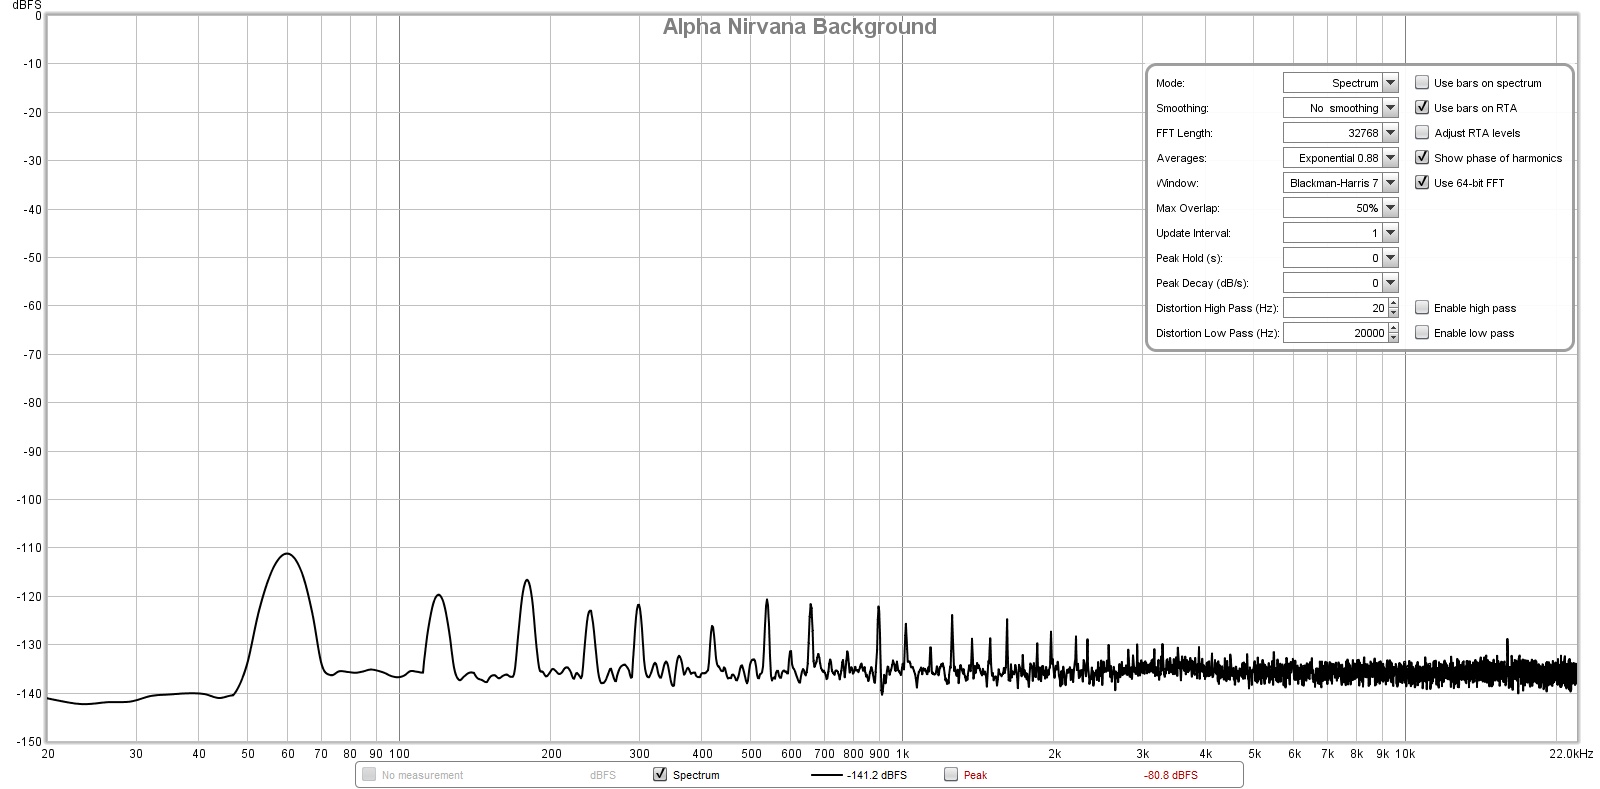Screen dimensions: 1600x789
Task: Toggle the No measurement legend checkbox
Action: pos(369,774)
